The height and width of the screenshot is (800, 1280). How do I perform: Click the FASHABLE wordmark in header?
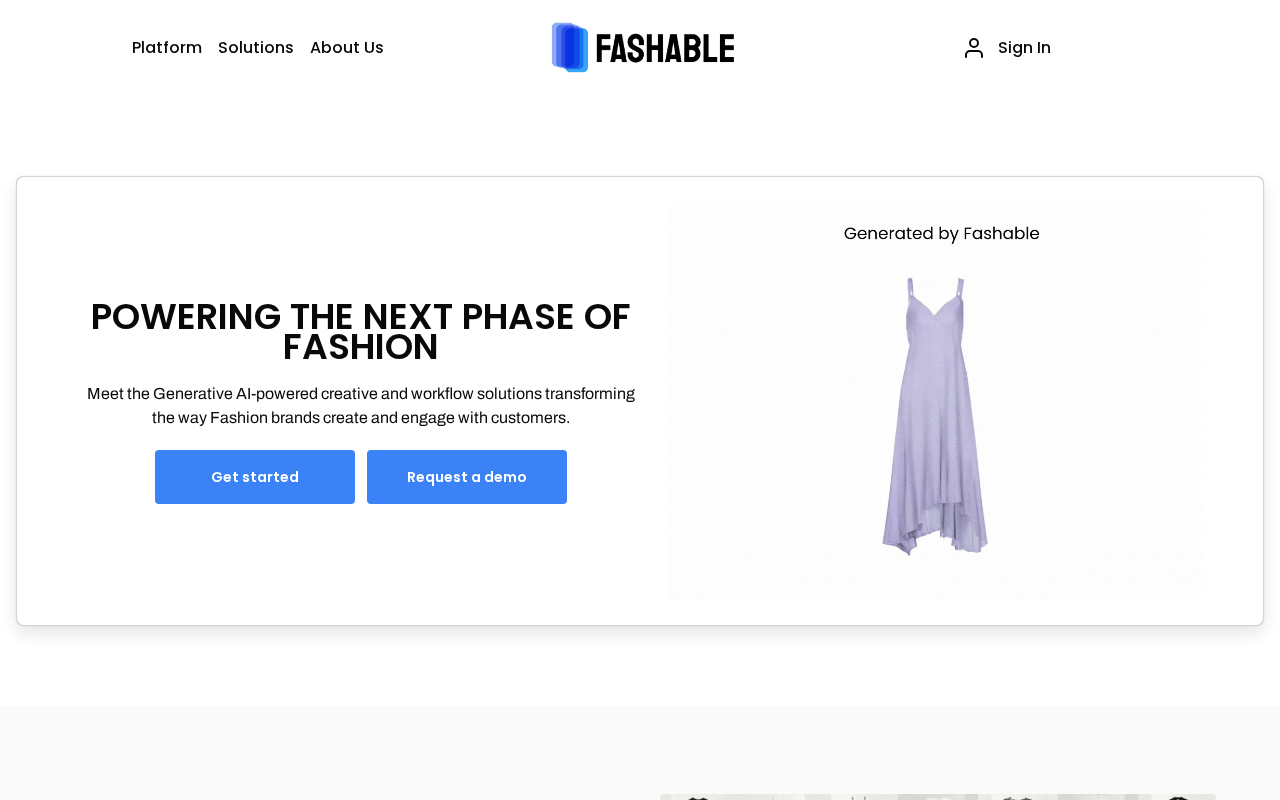click(665, 48)
